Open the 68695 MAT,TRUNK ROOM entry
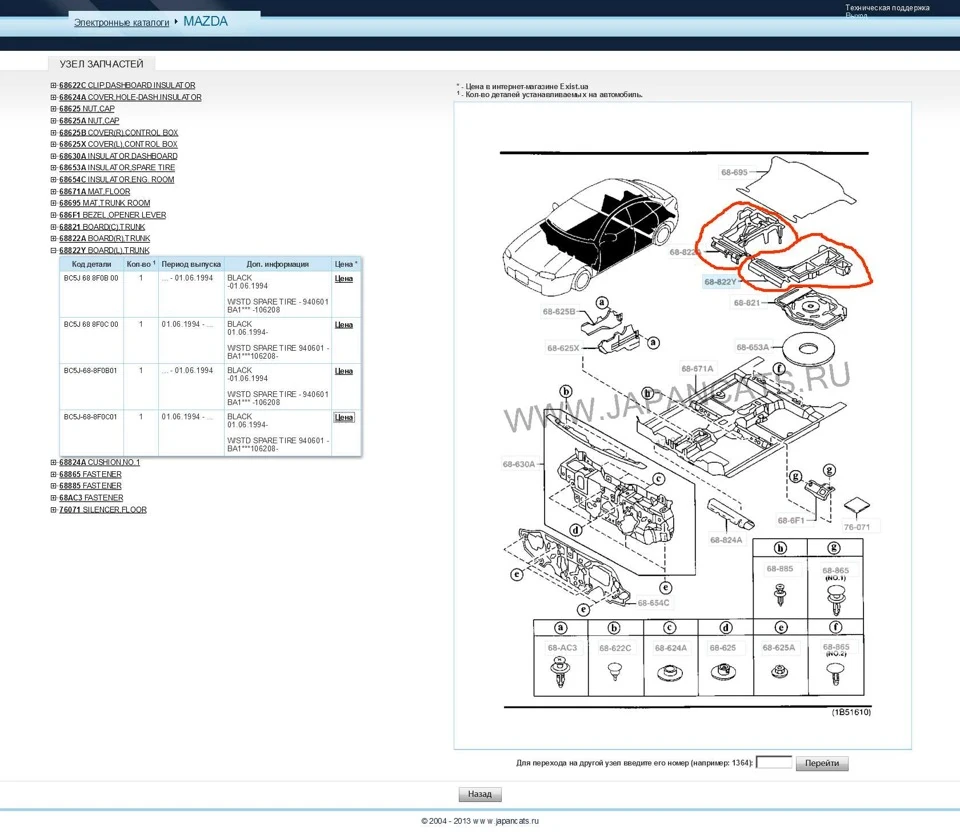This screenshot has height=838, width=960. click(x=105, y=203)
